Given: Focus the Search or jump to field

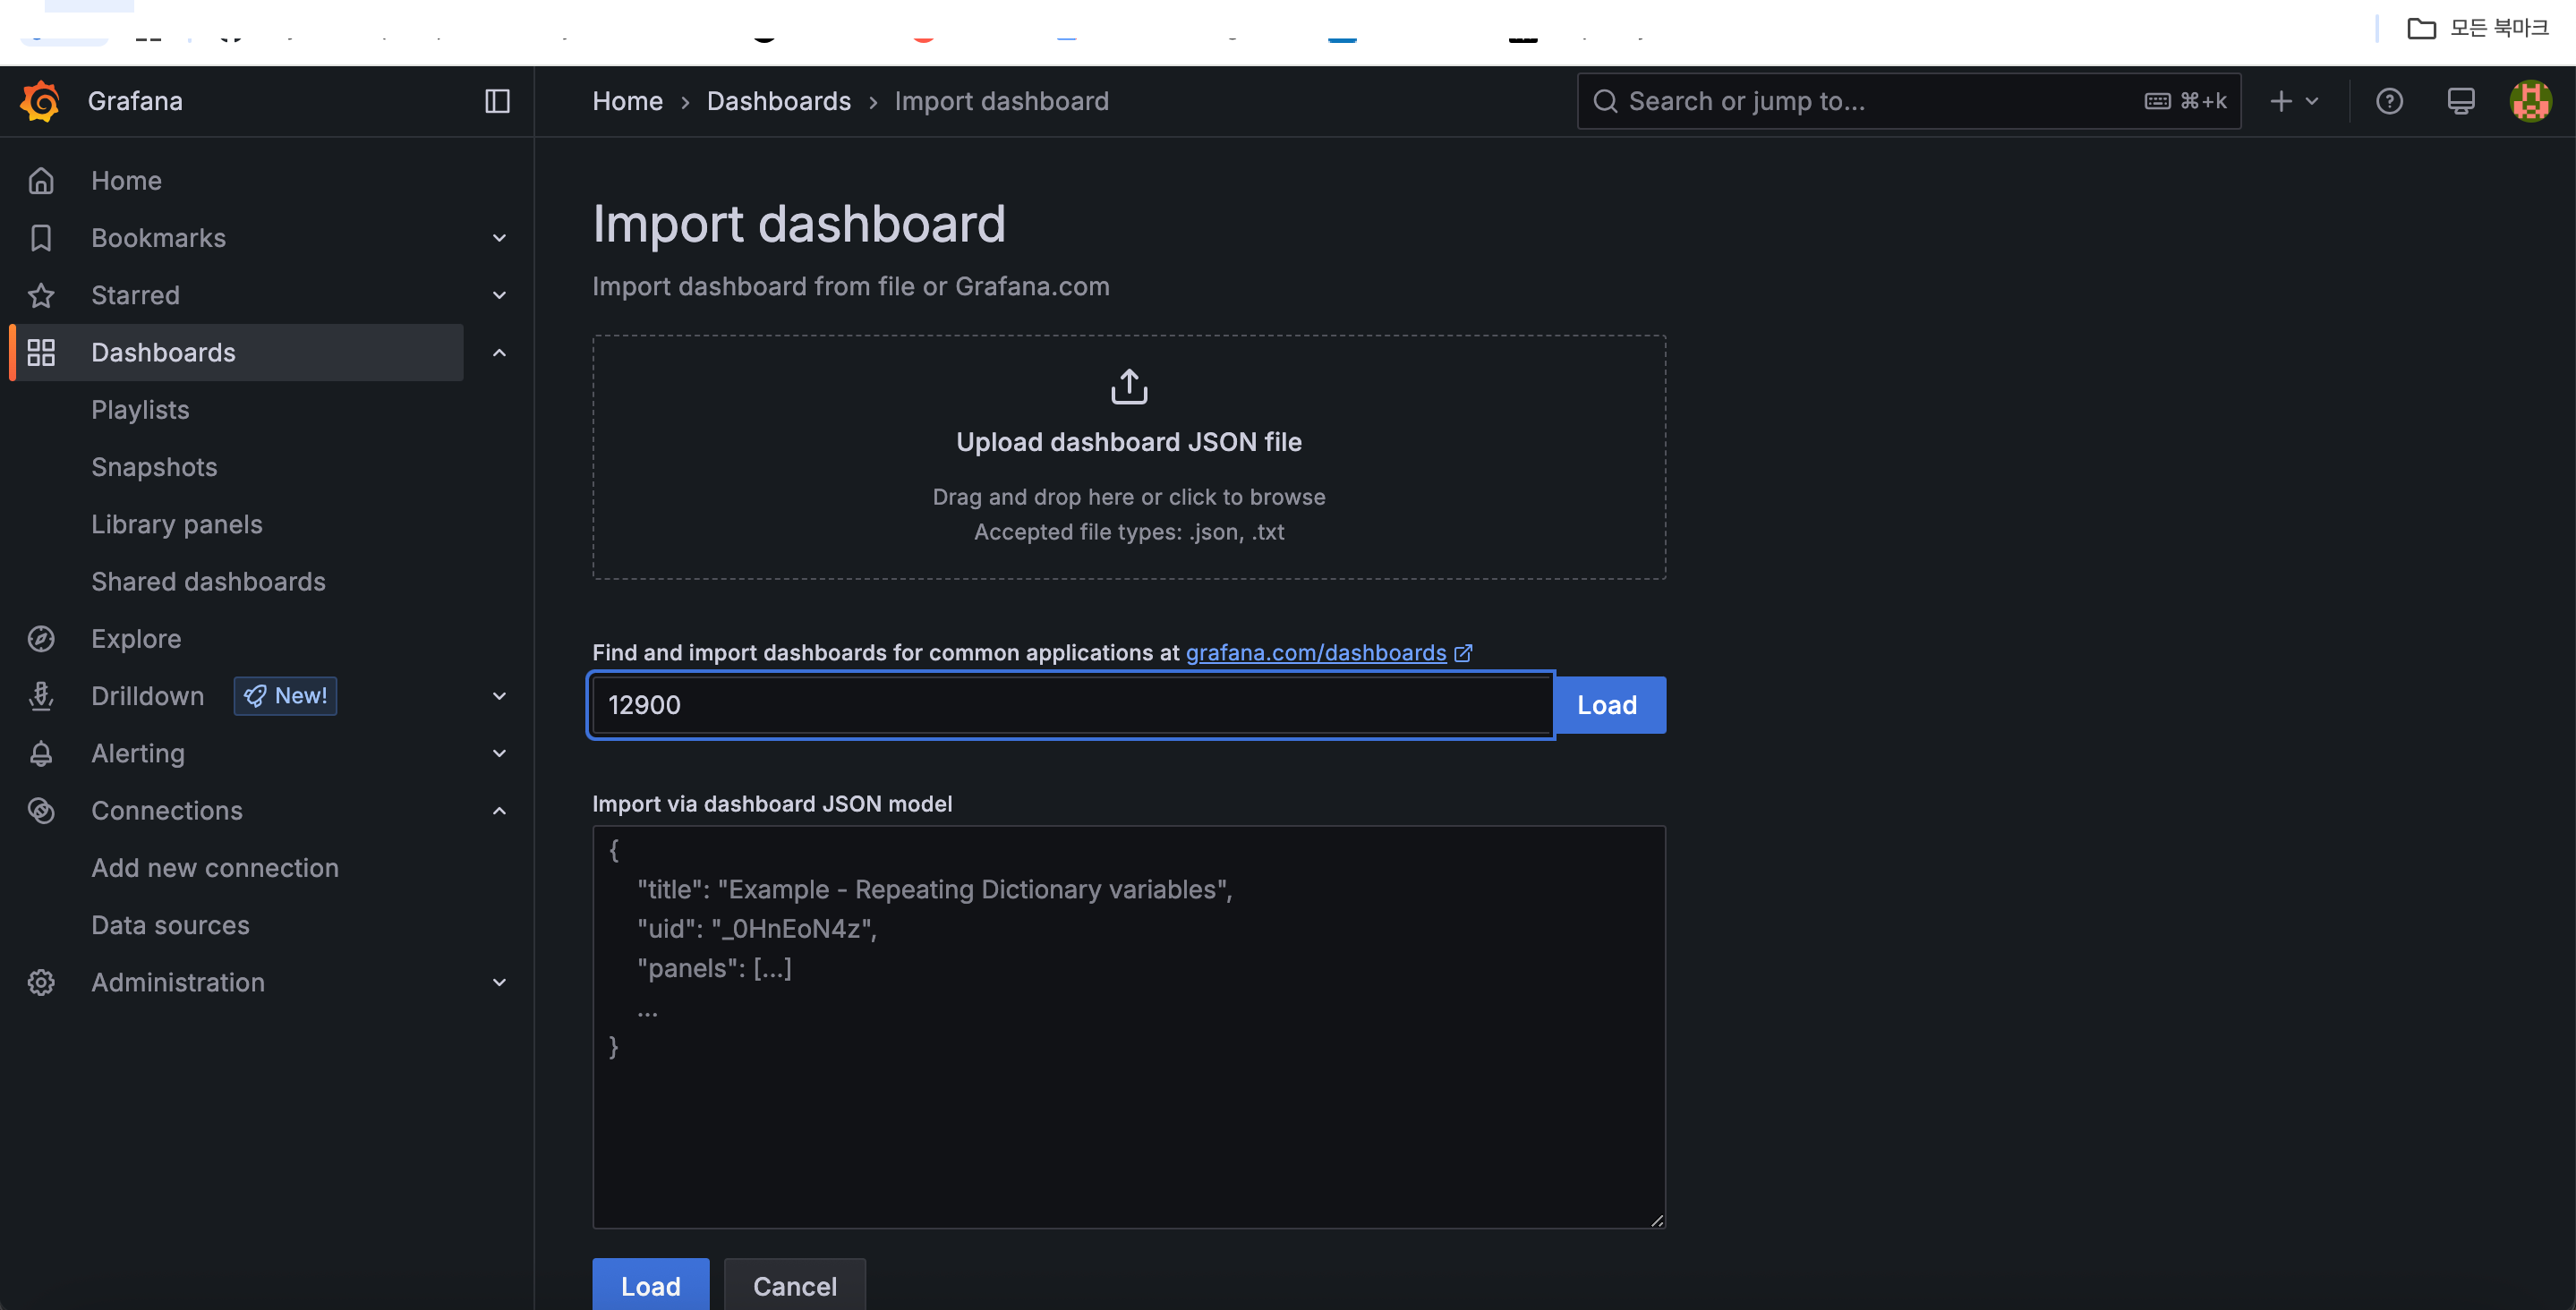Looking at the screenshot, I should [1880, 101].
